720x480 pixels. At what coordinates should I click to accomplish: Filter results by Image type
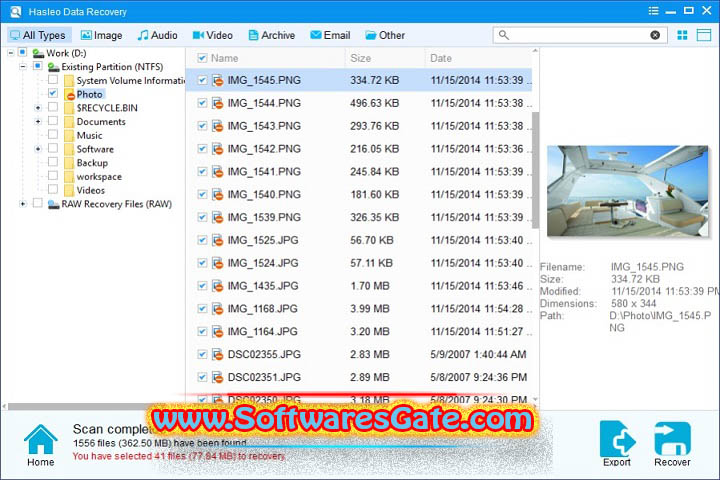click(x=101, y=35)
